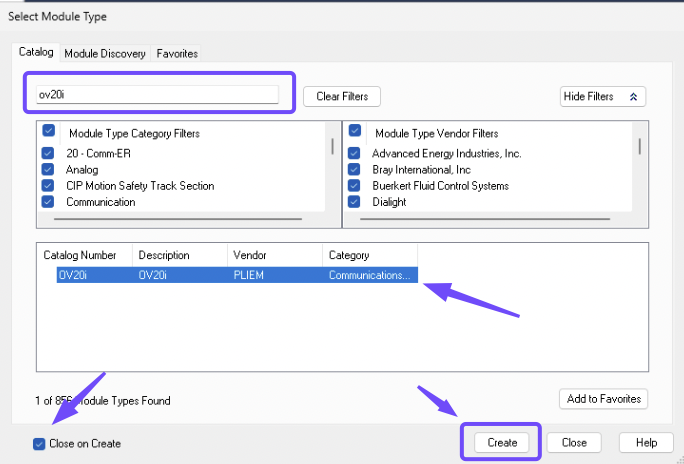Uncheck the Communication category filter
The width and height of the screenshot is (684, 464).
click(x=48, y=202)
